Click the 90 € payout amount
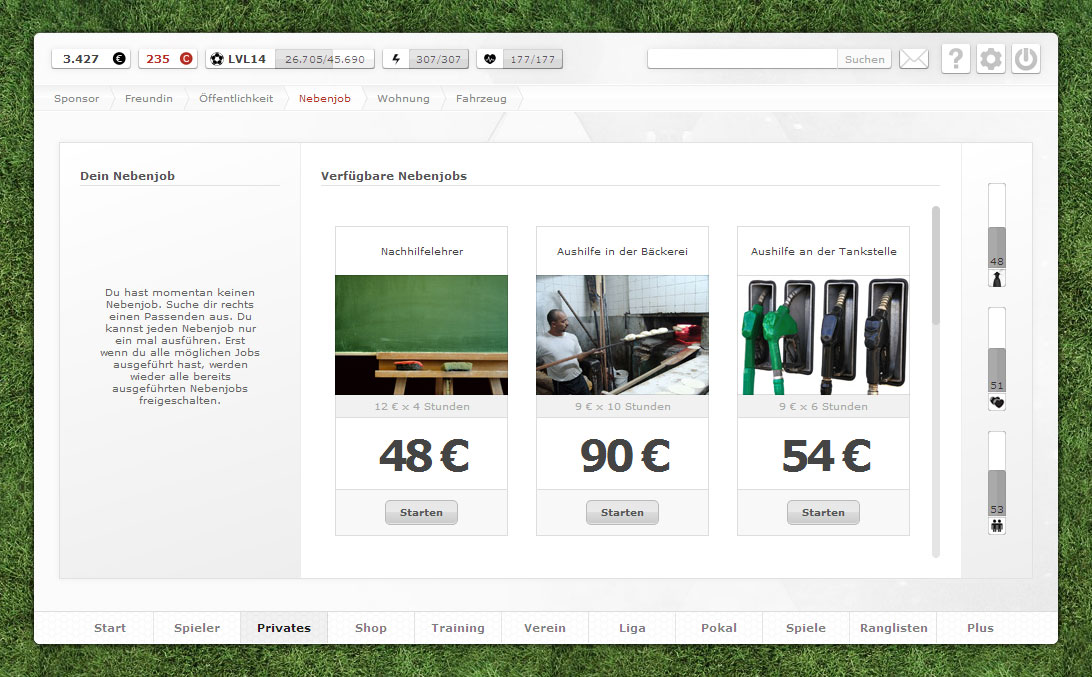 [625, 456]
